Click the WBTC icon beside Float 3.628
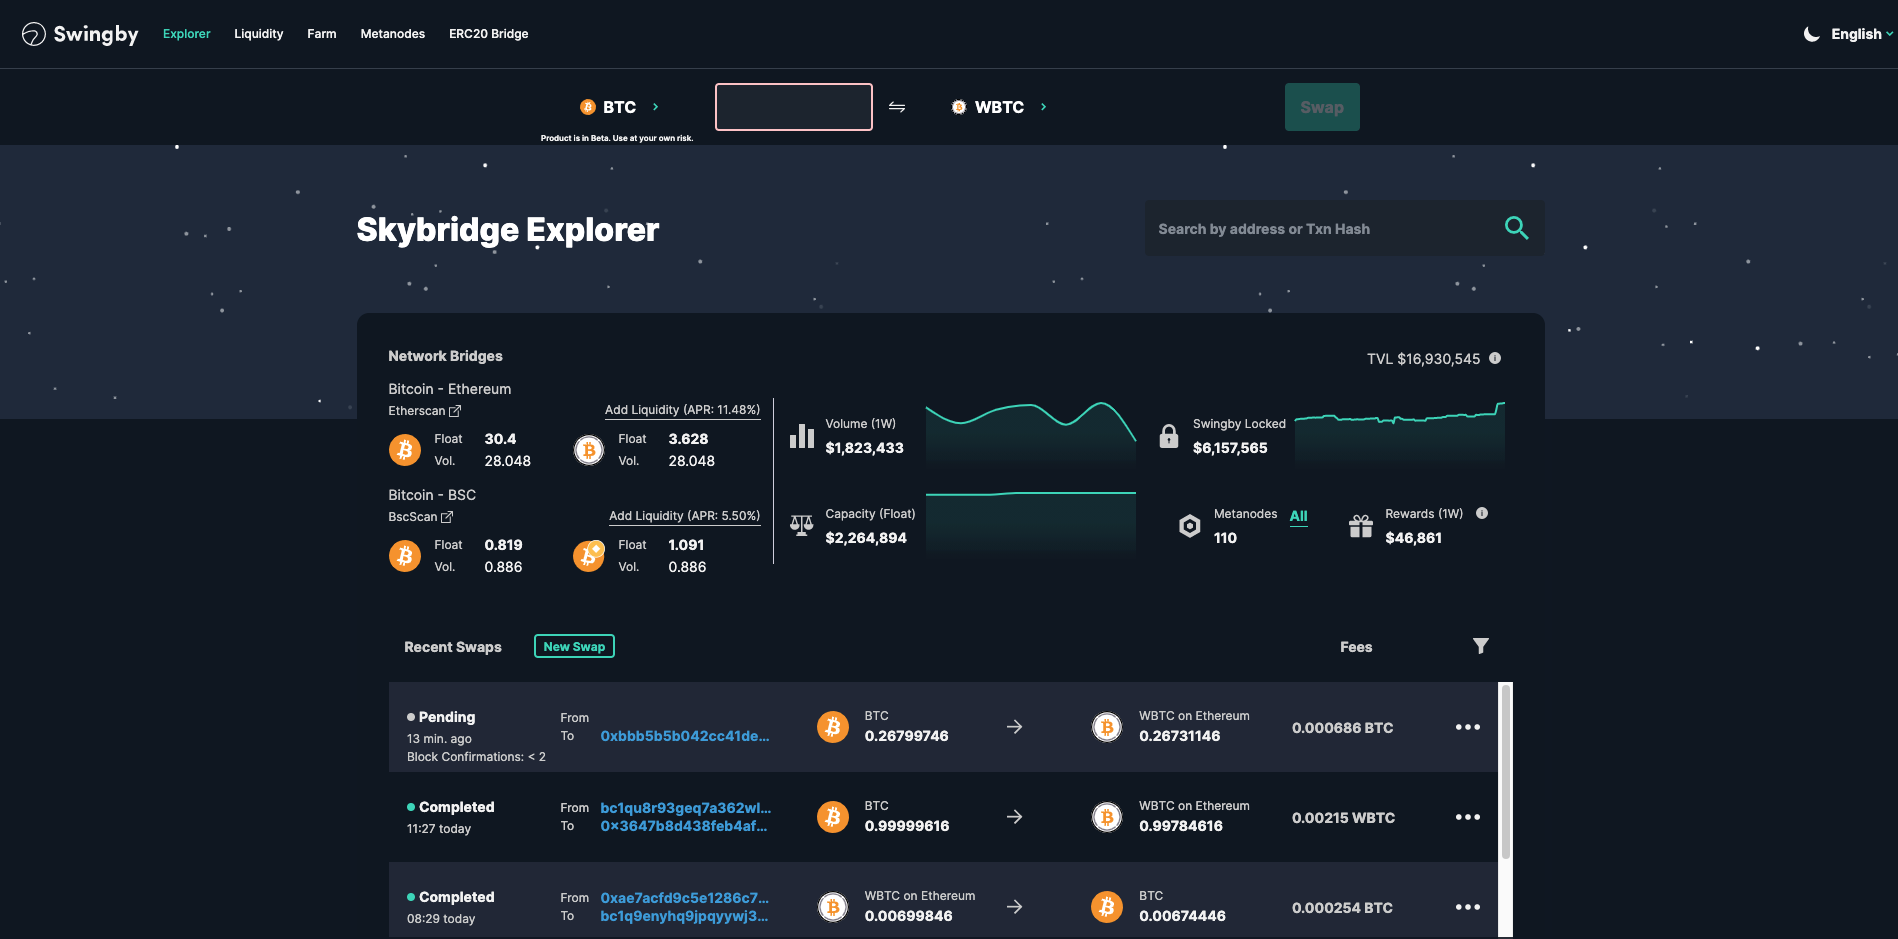Viewport: 1898px width, 939px height. [x=589, y=450]
